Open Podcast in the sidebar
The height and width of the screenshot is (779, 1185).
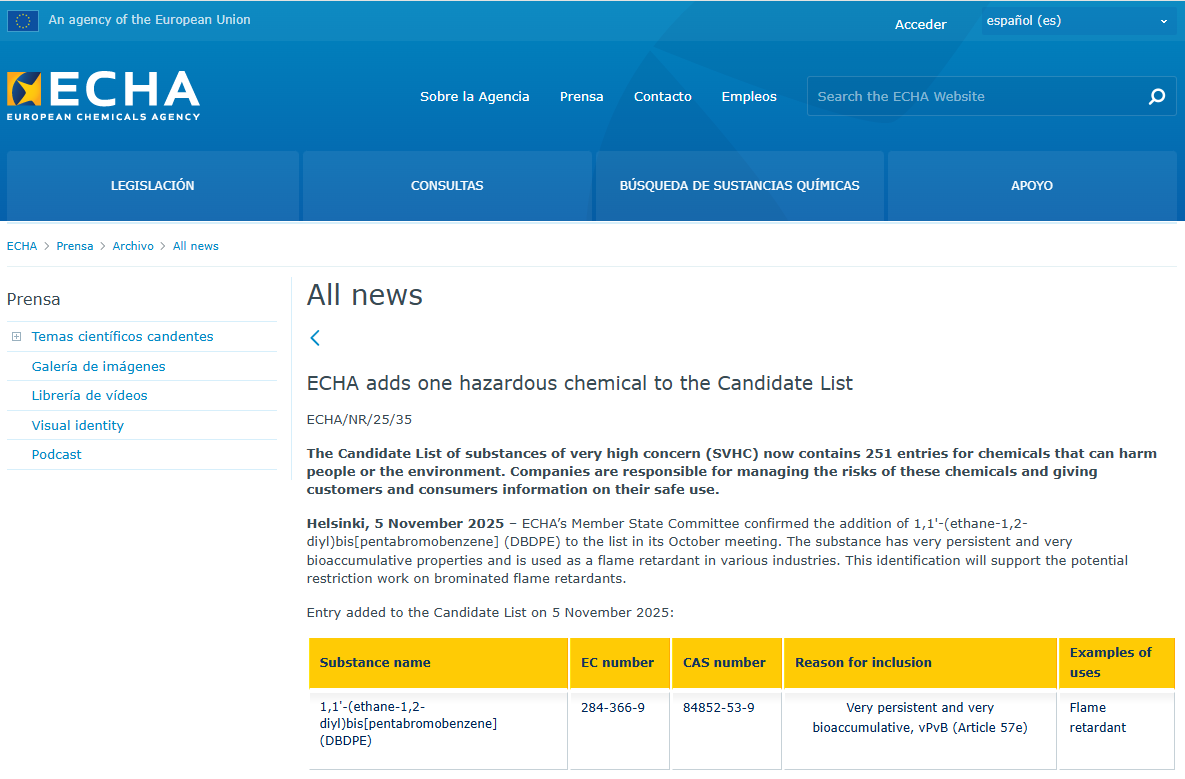56,454
